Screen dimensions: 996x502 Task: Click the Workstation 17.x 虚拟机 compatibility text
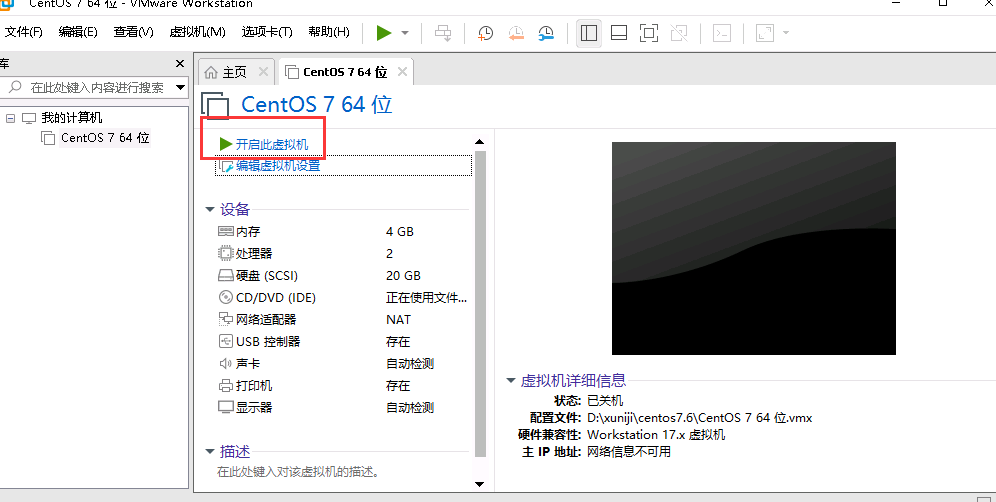point(656,435)
